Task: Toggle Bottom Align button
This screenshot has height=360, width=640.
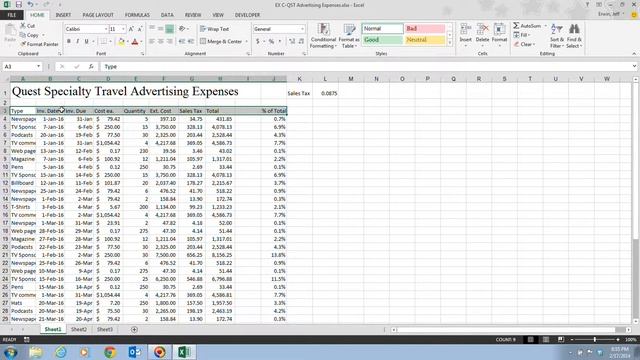Action: [x=169, y=29]
